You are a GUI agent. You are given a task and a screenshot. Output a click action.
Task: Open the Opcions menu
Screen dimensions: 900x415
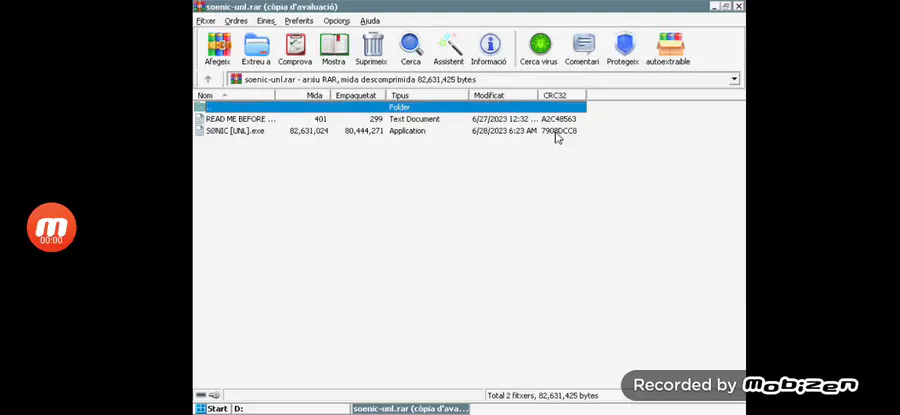[x=336, y=21]
